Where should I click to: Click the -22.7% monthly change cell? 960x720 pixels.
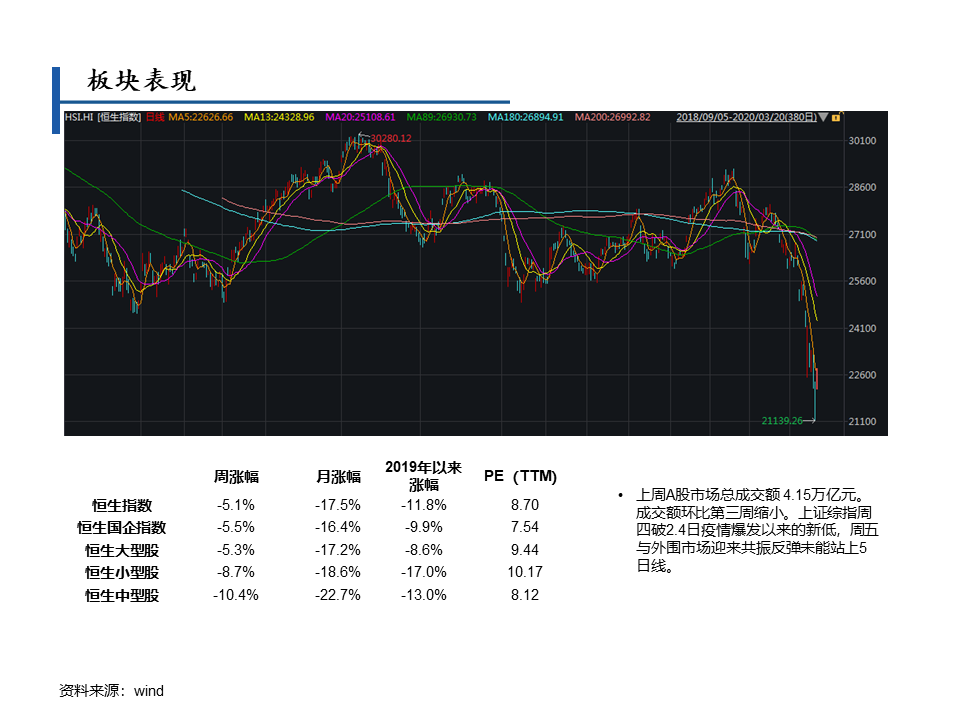click(x=338, y=594)
